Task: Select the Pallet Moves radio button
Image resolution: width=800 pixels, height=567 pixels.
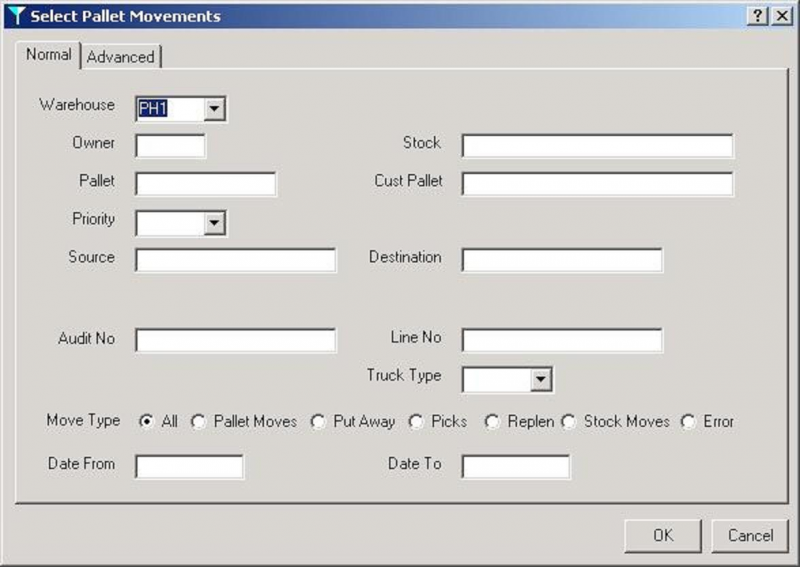Action: point(198,422)
